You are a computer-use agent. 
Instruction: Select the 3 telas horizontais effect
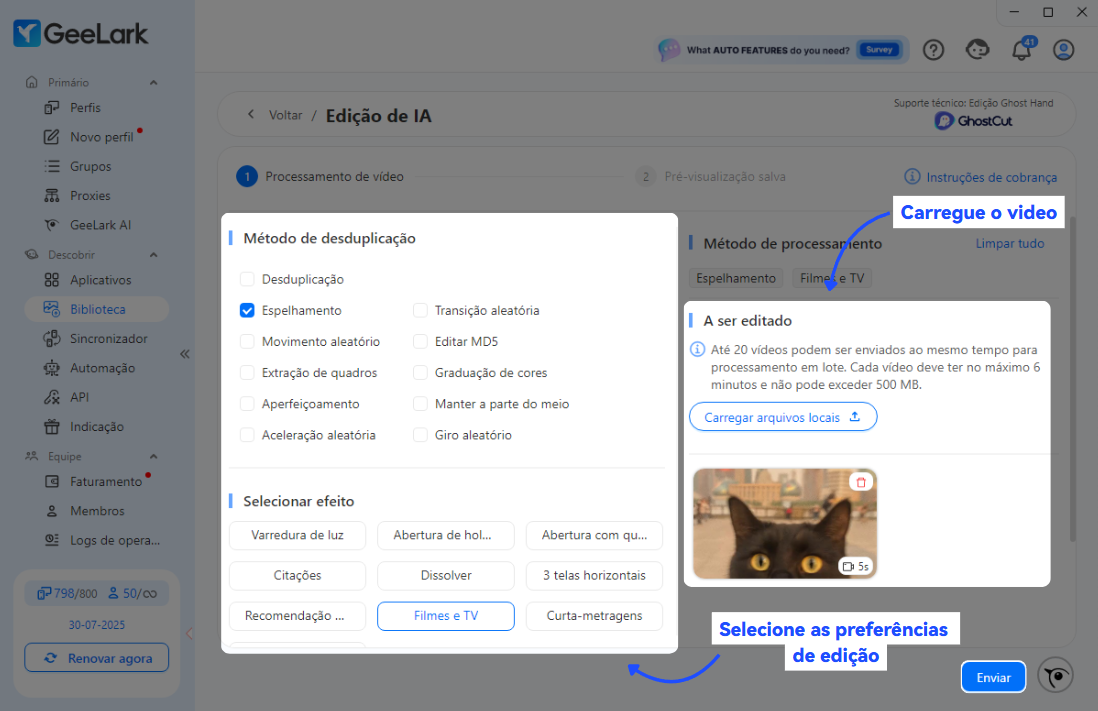(595, 576)
